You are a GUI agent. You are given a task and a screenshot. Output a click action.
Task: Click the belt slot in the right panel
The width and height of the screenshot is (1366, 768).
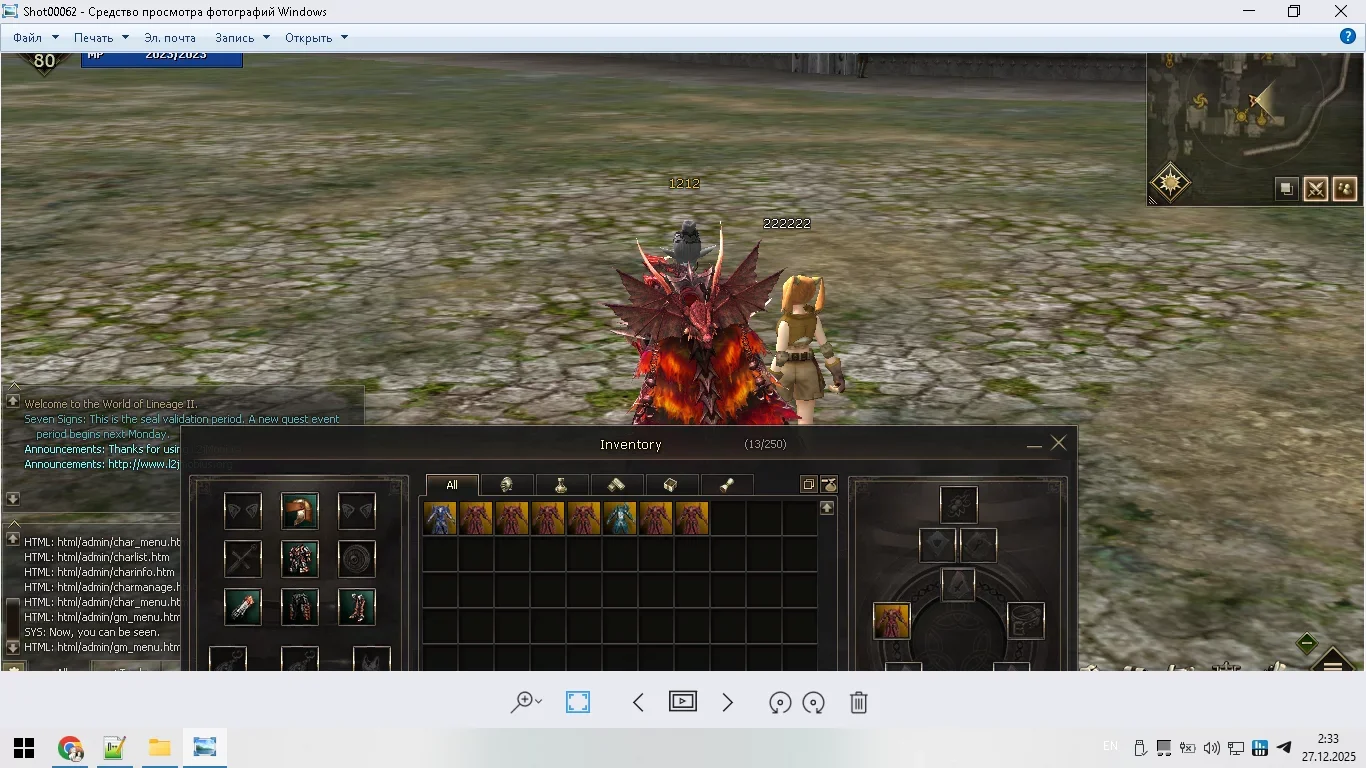1026,621
